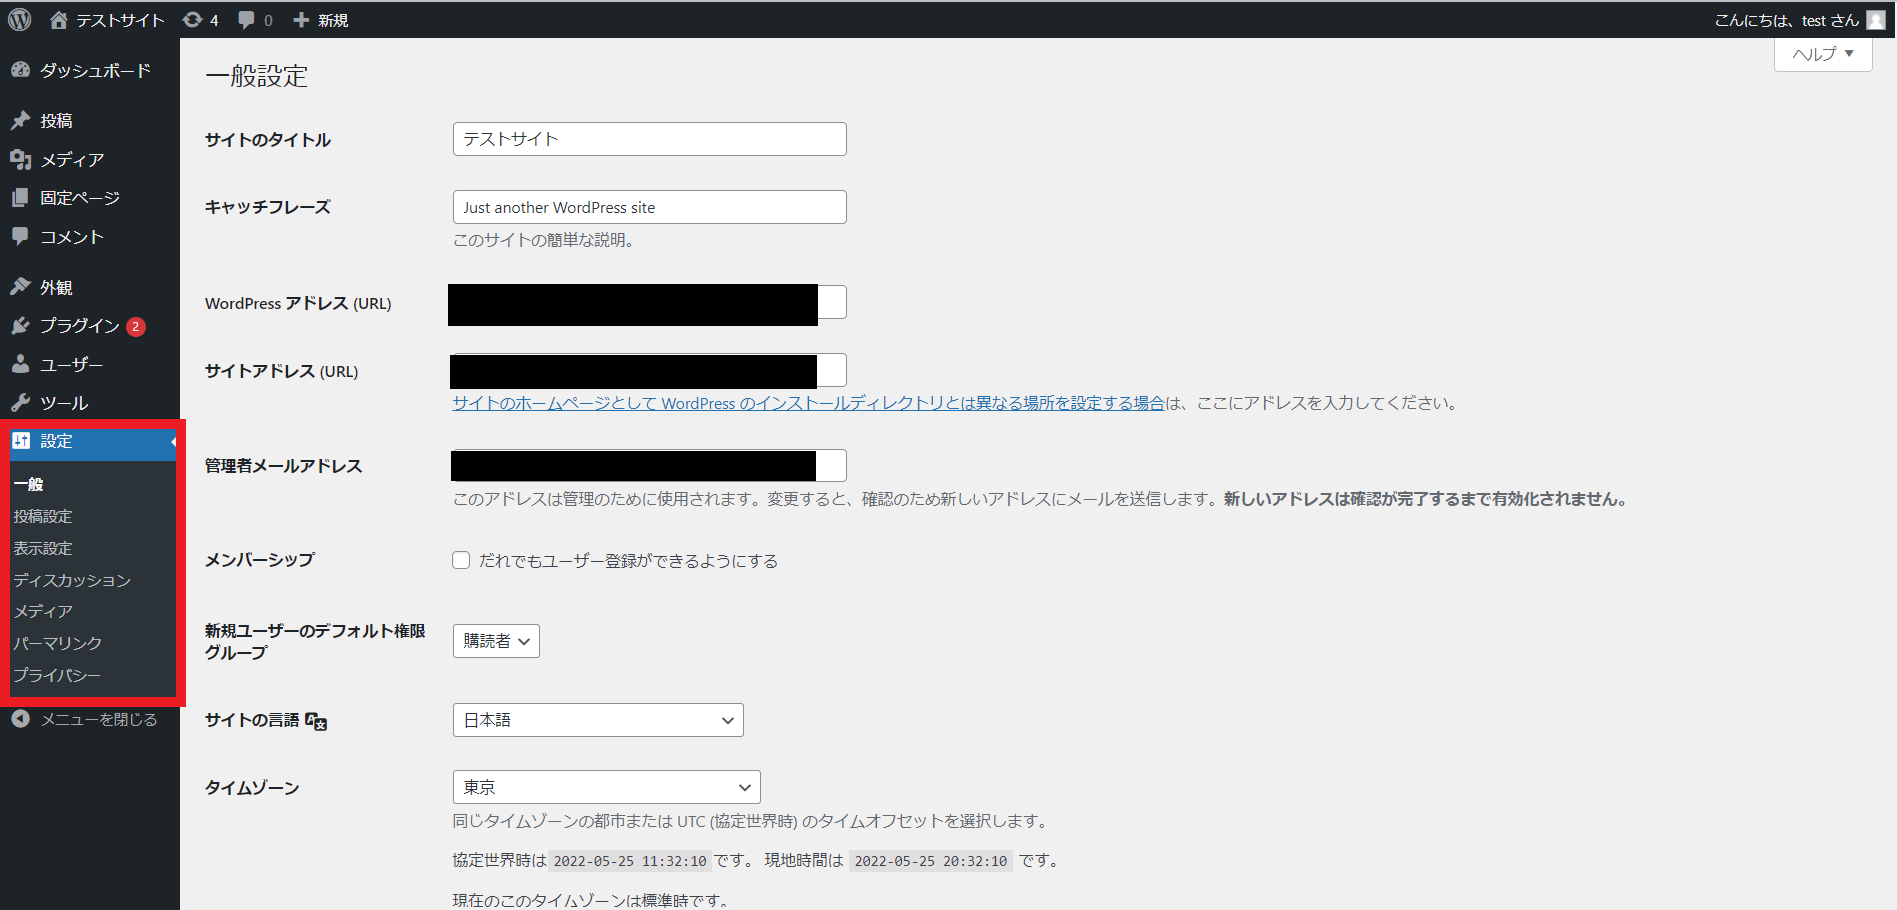Open the updates icon in admin bar
Viewport: 1897px width, 910px height.
[x=193, y=20]
